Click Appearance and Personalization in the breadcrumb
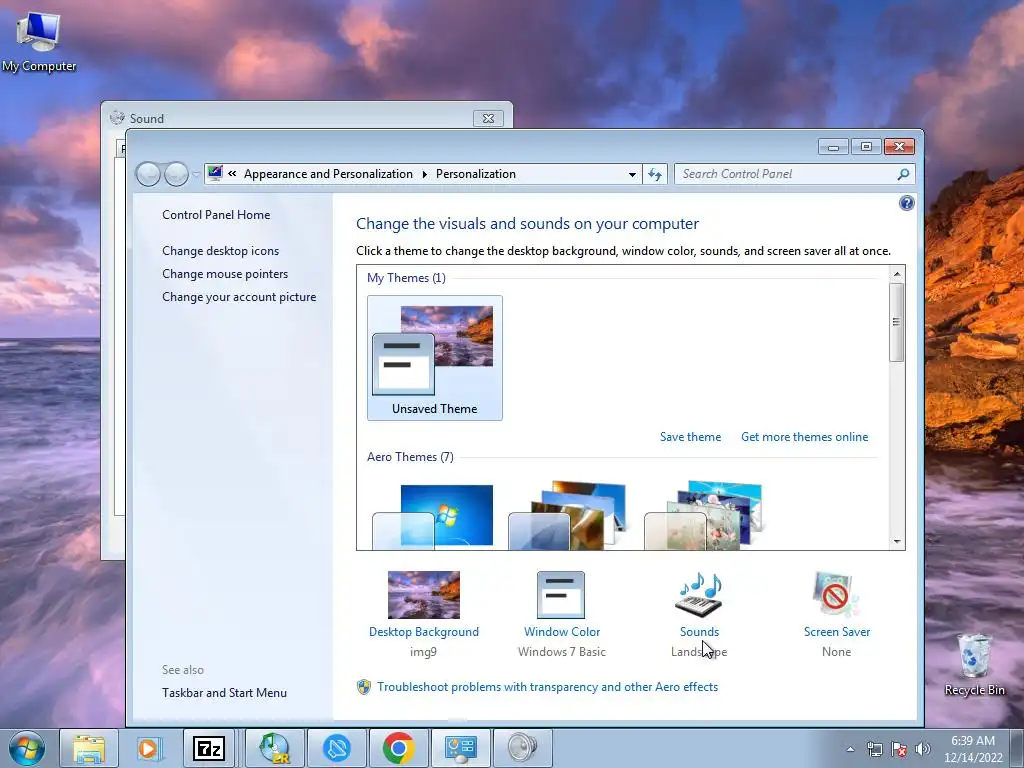The height and width of the screenshot is (768, 1024). click(328, 174)
